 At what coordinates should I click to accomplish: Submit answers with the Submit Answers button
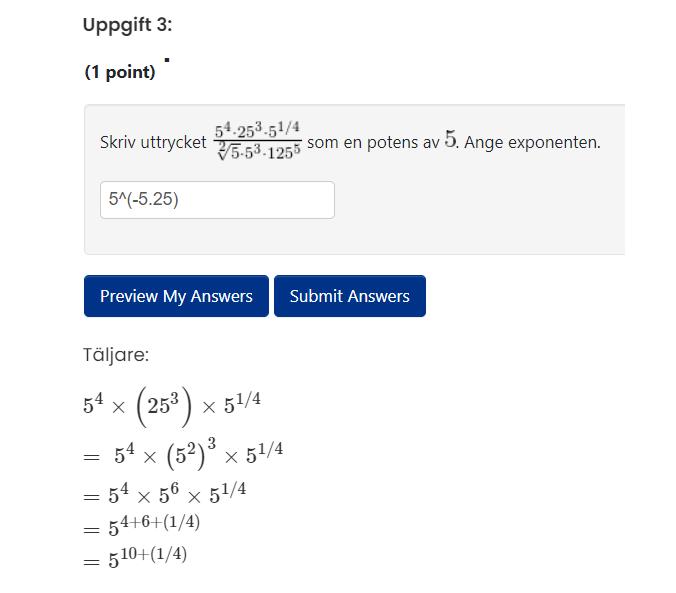point(349,296)
